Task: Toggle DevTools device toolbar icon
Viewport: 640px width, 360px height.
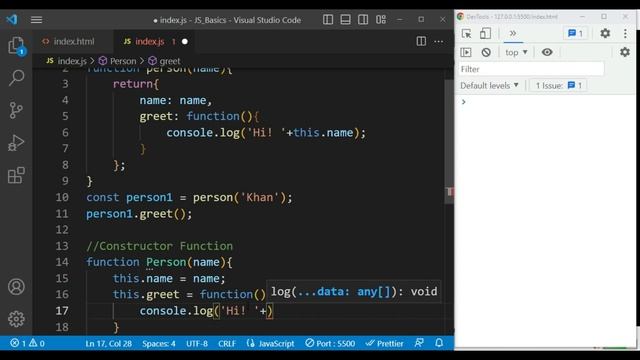Action: pyautogui.click(x=485, y=33)
